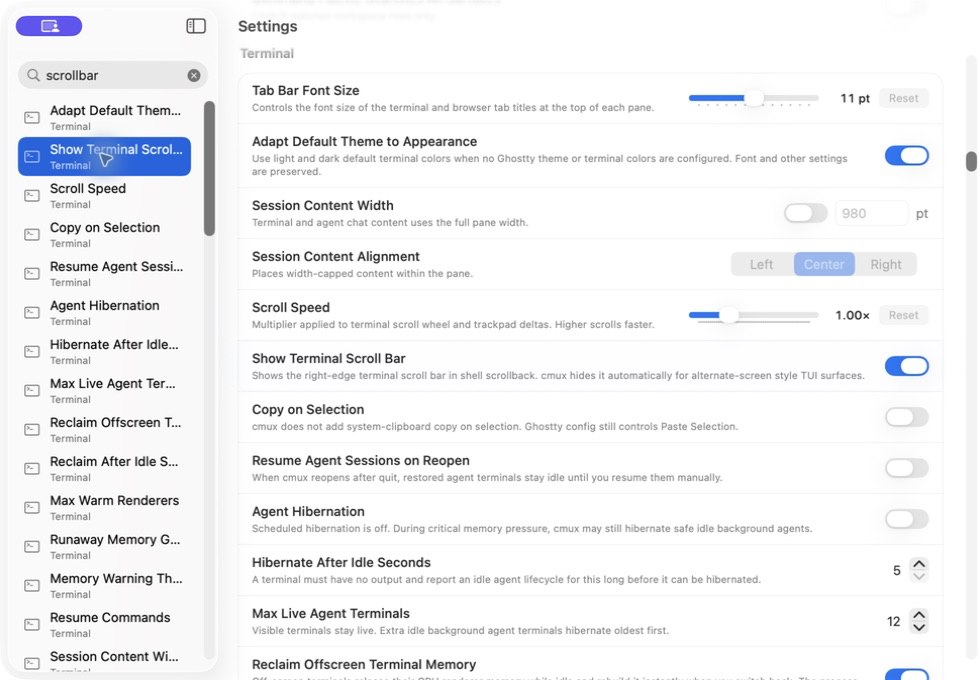Screen dimensions: 980x680
Task: Open Reclaim After Idle Seconds result
Action: pyautogui.click(x=104, y=469)
